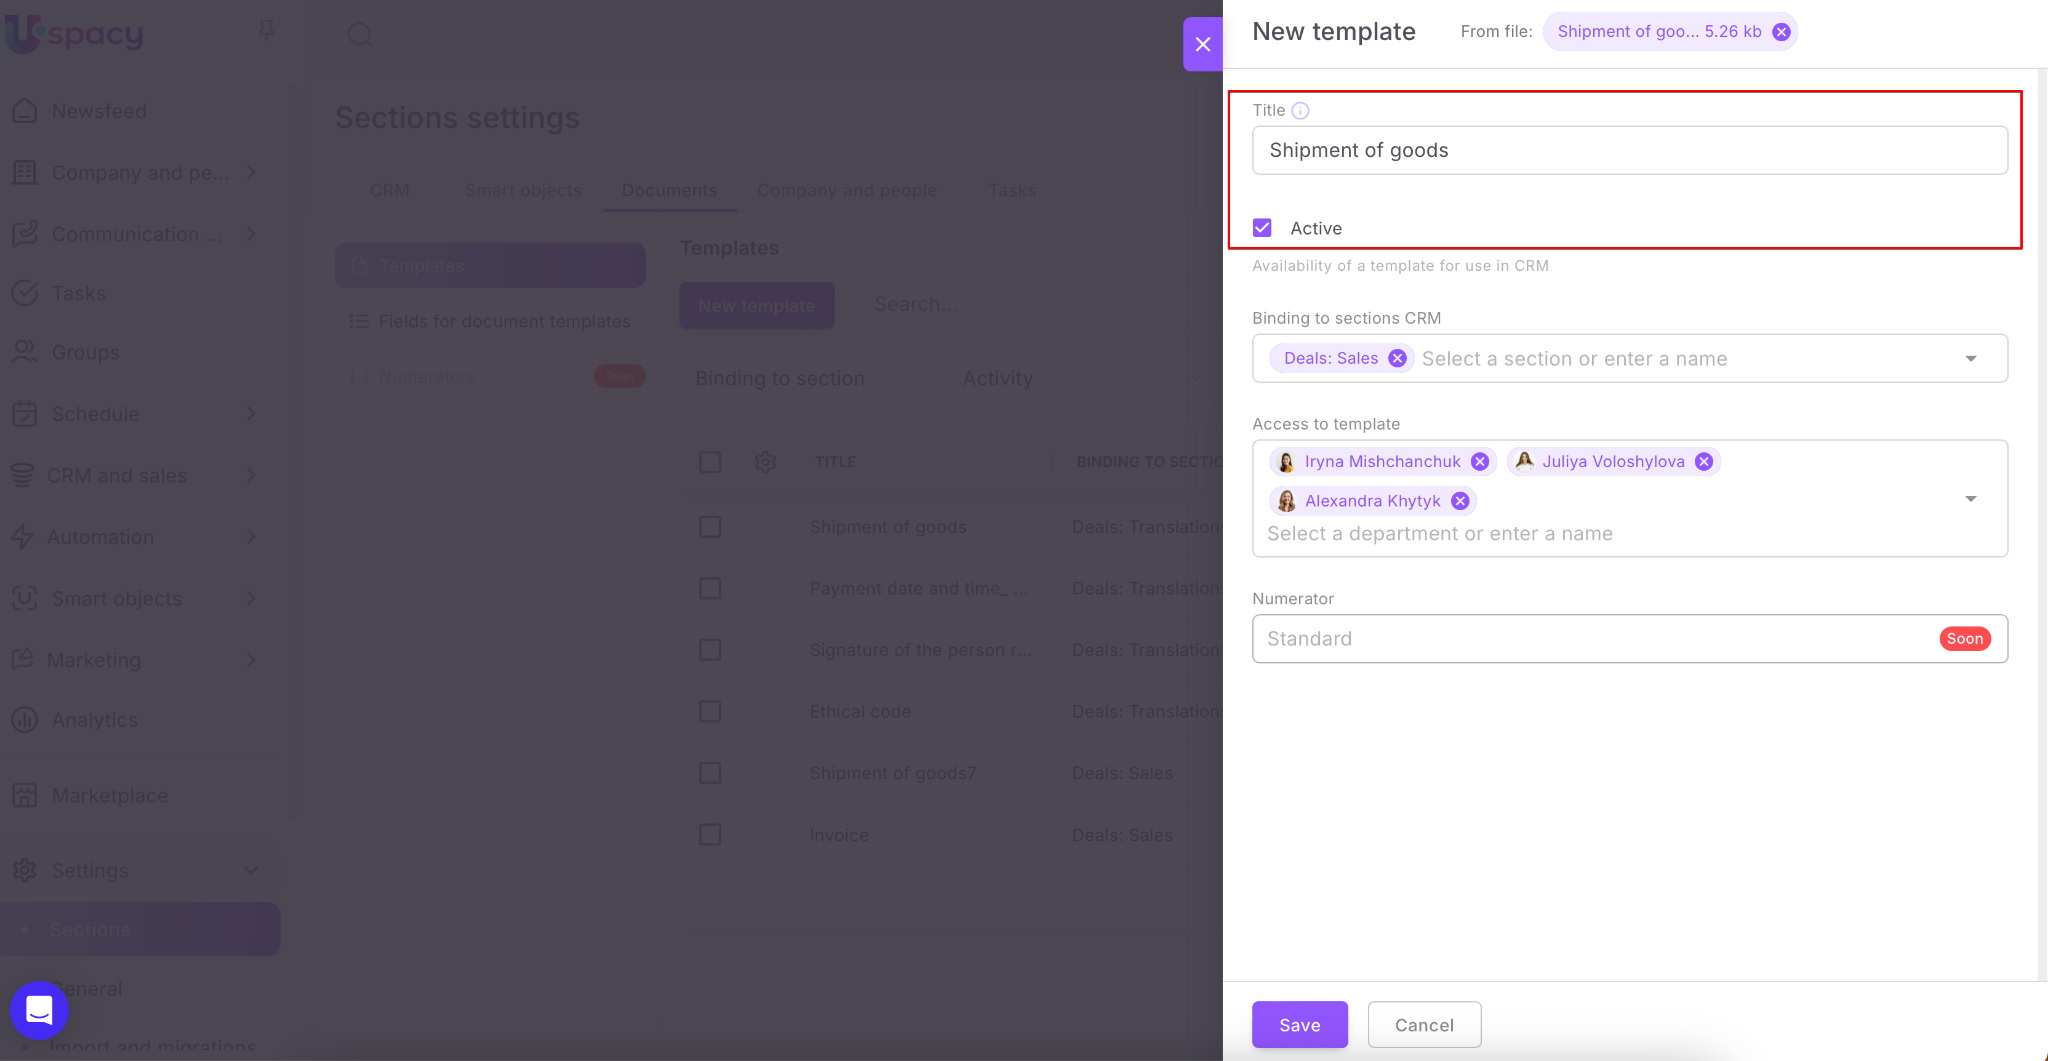Save the new template
Viewport: 2048px width, 1061px height.
click(x=1299, y=1025)
